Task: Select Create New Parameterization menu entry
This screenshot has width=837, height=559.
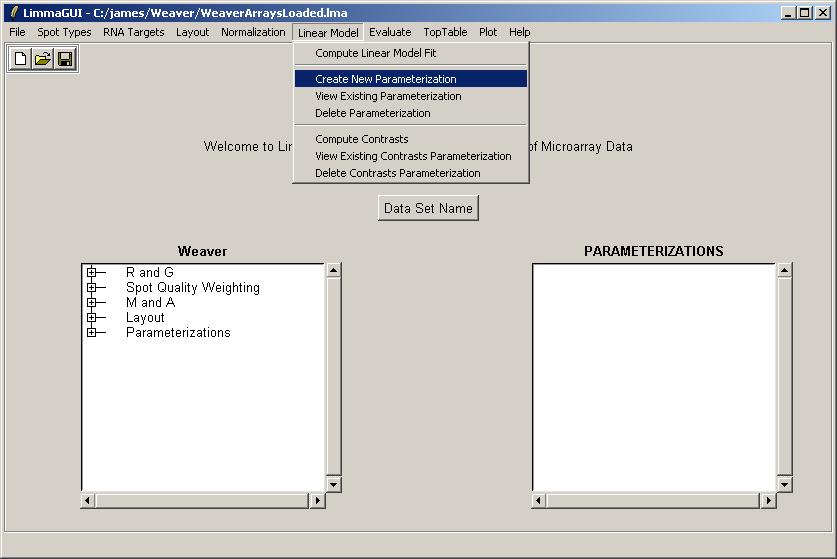Action: click(385, 79)
